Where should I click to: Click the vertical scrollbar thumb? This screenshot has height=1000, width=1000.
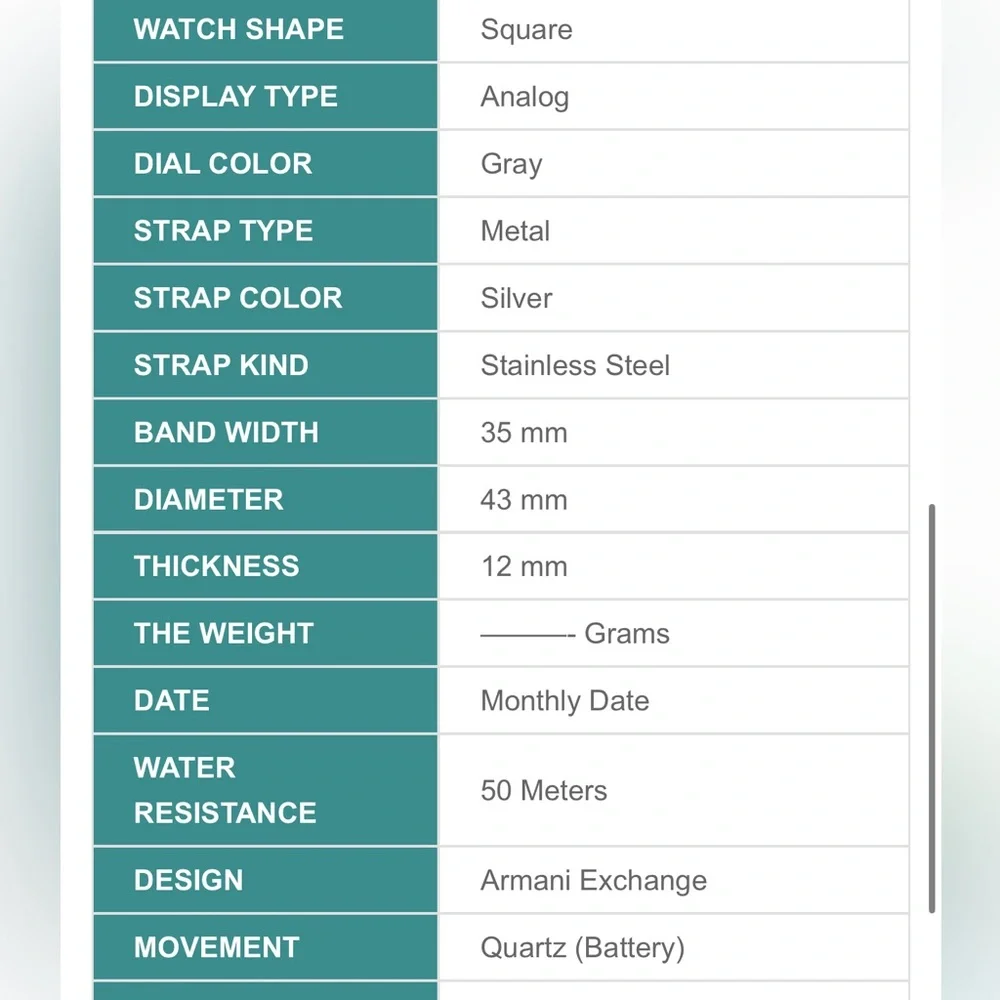tap(932, 709)
